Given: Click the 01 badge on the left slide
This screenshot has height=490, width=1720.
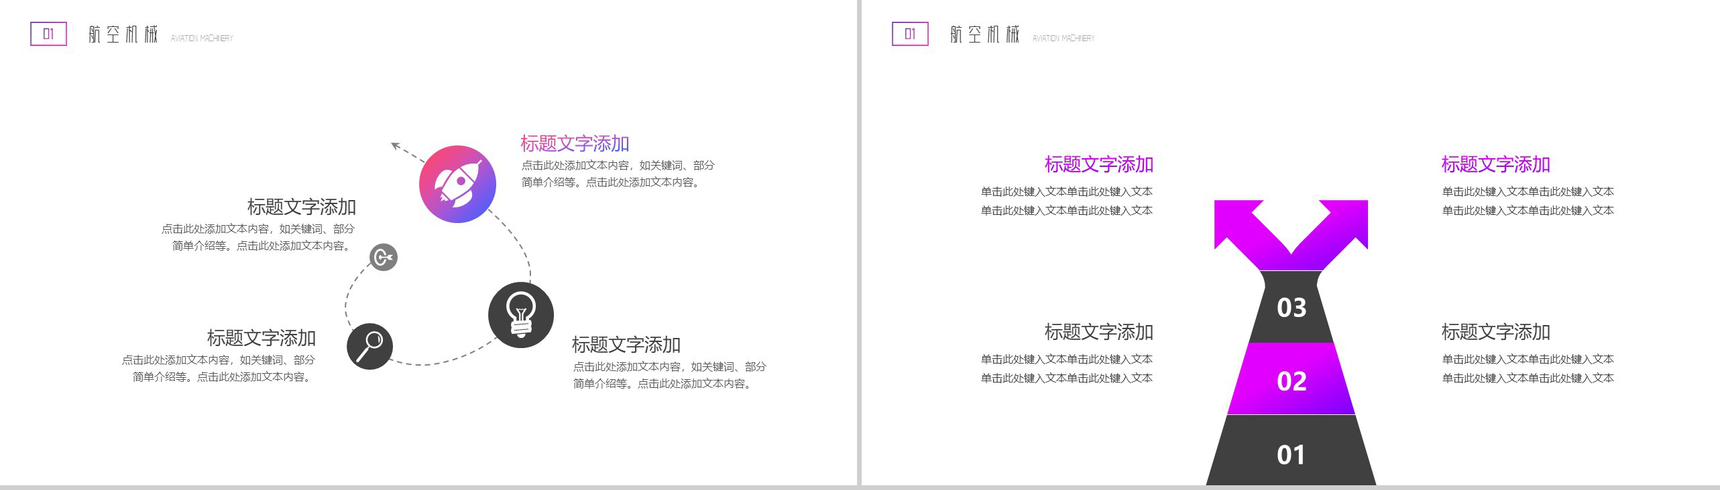Looking at the screenshot, I should tap(48, 34).
